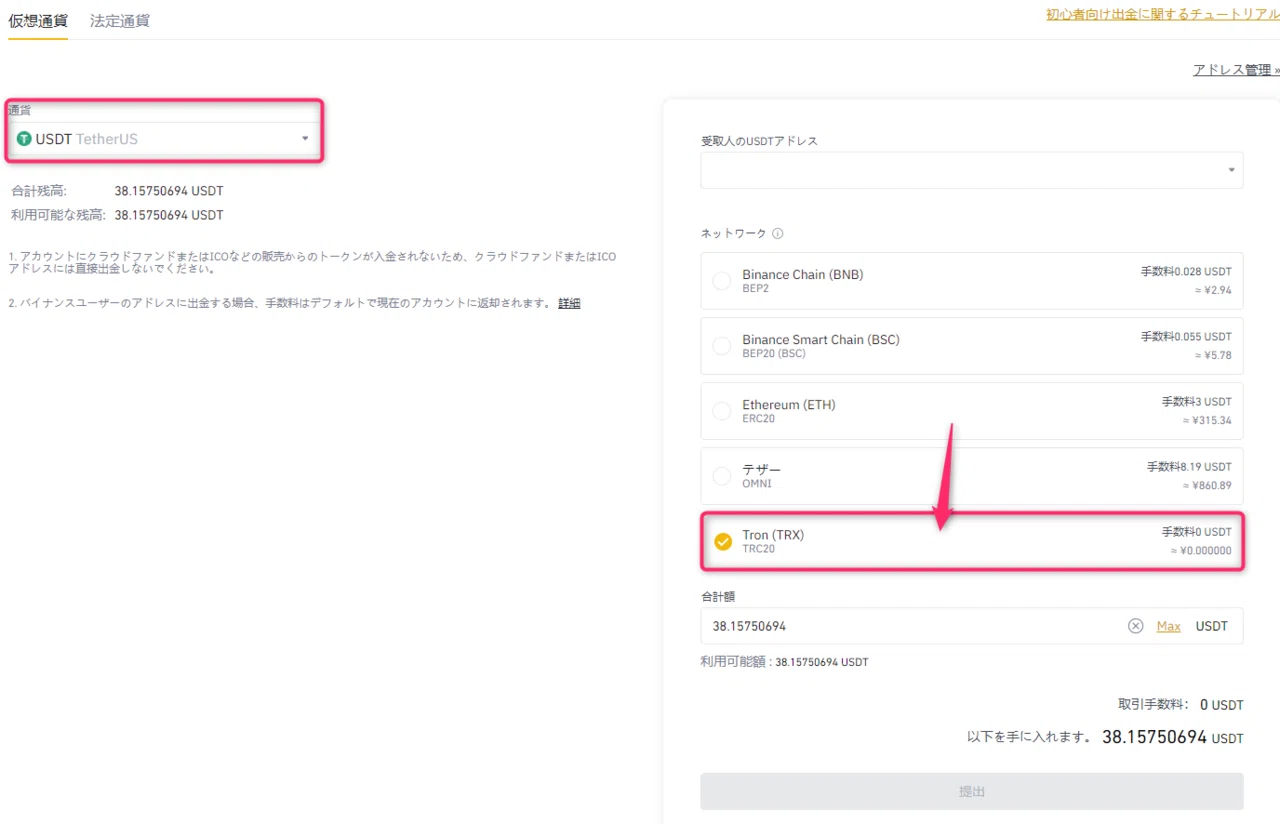
Task: Expand the recipient address dropdown arrow
Action: coord(1231,170)
